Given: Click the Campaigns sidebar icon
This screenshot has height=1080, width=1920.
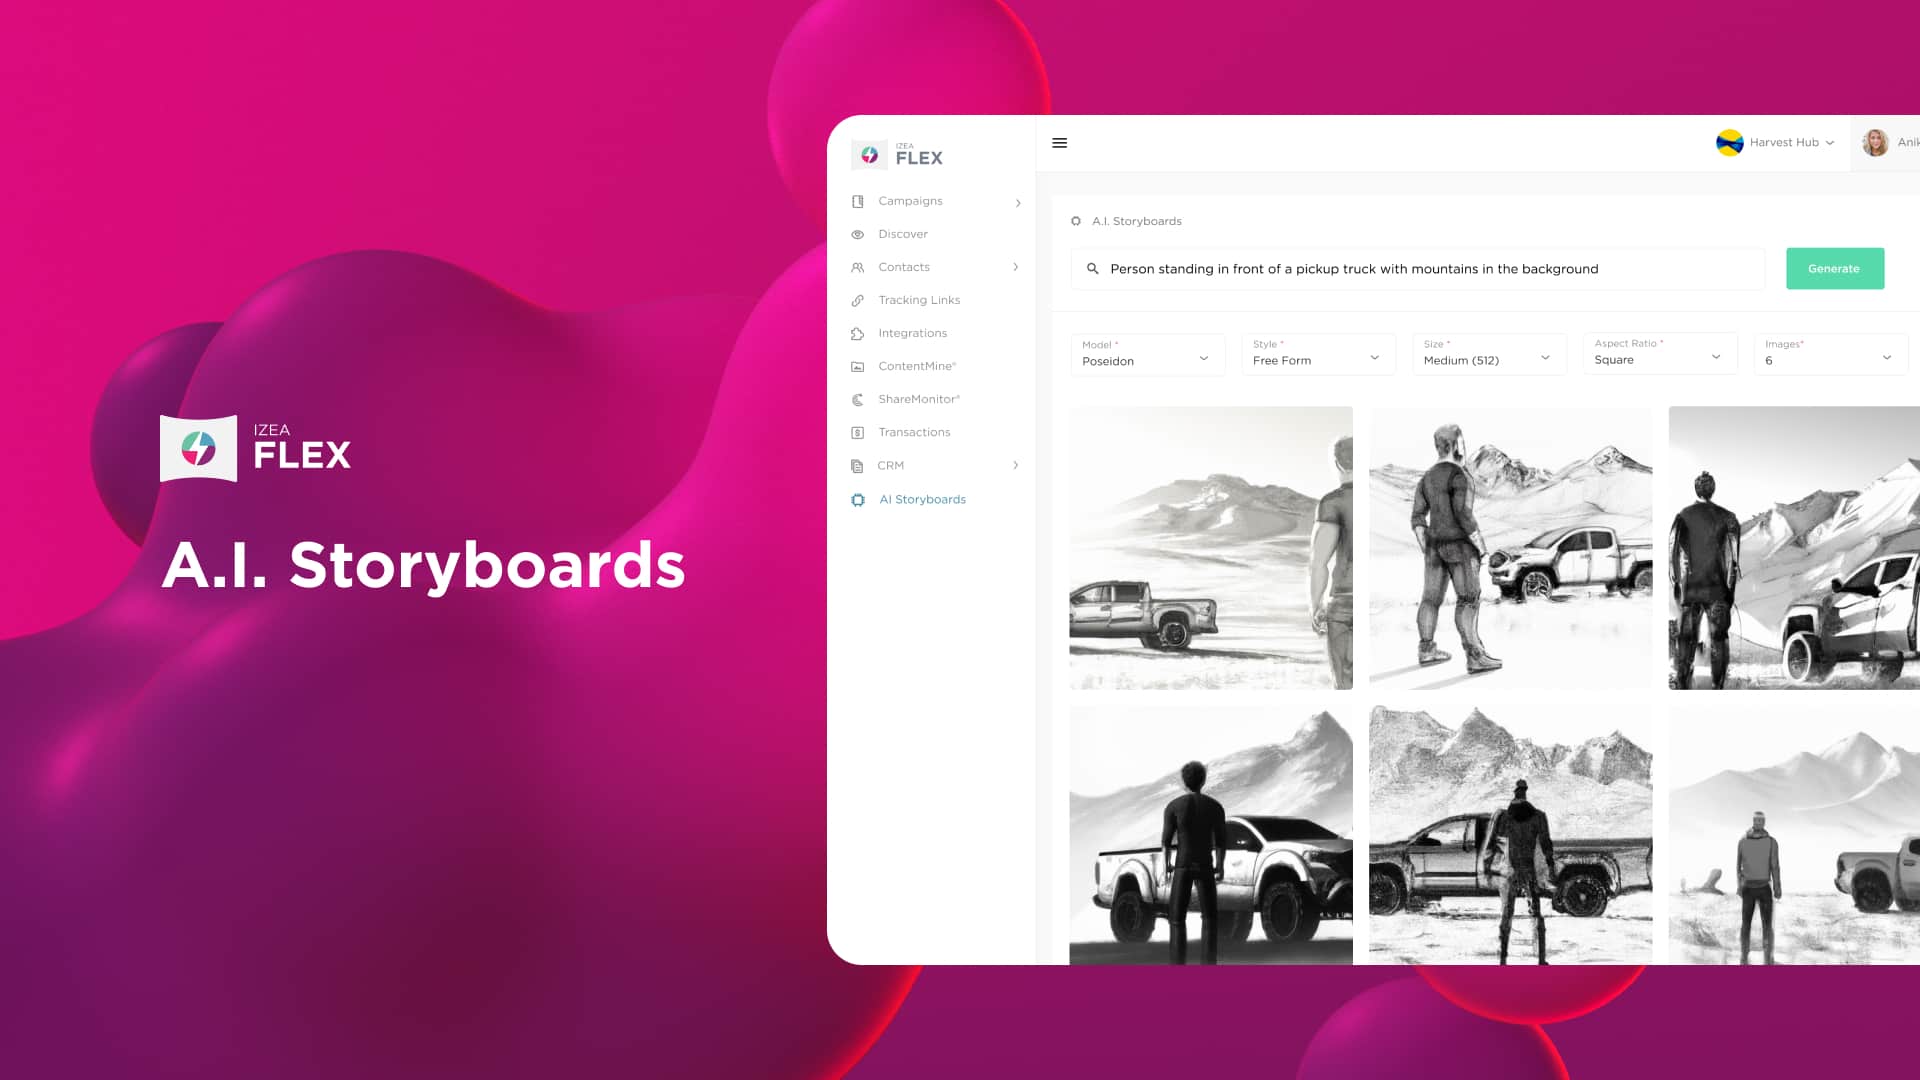Looking at the screenshot, I should pyautogui.click(x=857, y=200).
